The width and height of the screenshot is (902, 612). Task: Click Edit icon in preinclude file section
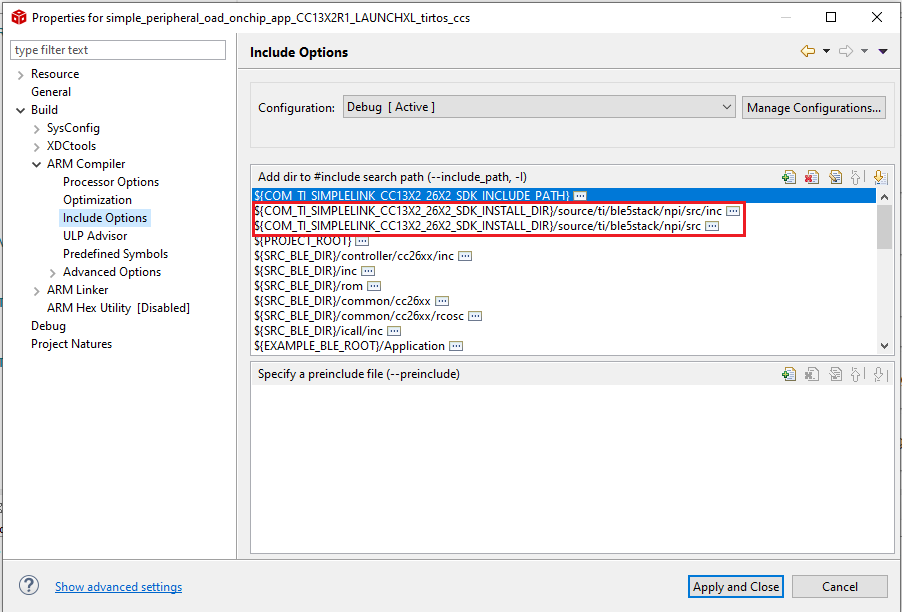(835, 374)
